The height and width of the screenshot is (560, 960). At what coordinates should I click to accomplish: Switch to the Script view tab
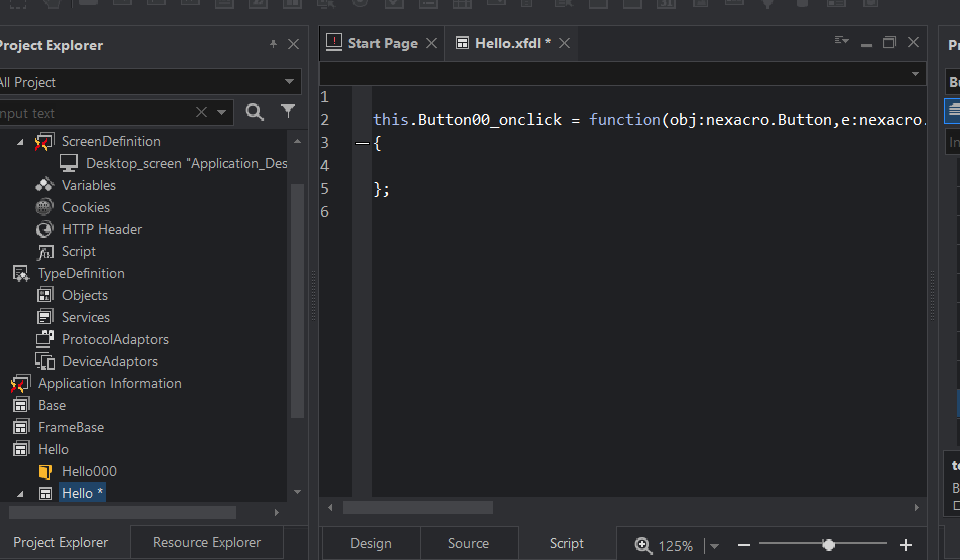coord(566,543)
